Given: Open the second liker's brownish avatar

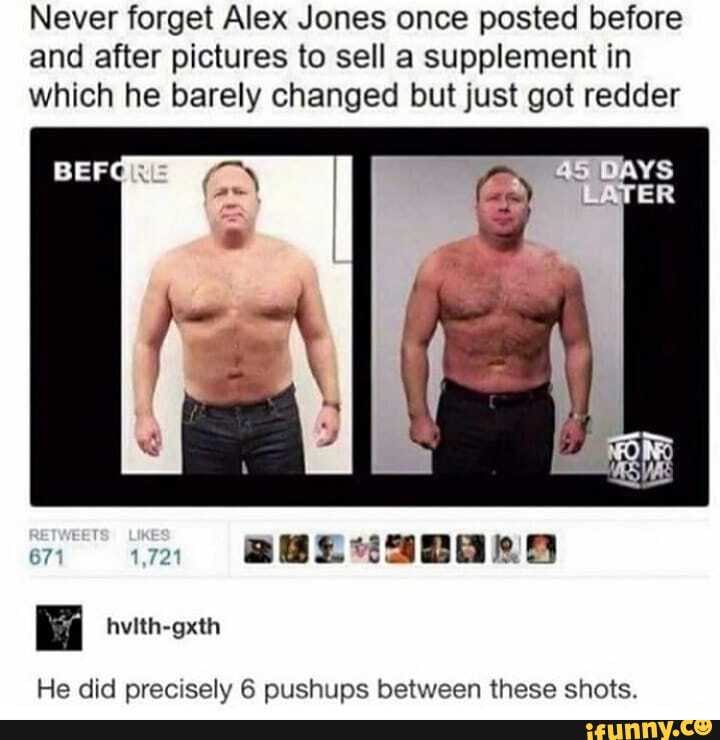Looking at the screenshot, I should (x=294, y=549).
